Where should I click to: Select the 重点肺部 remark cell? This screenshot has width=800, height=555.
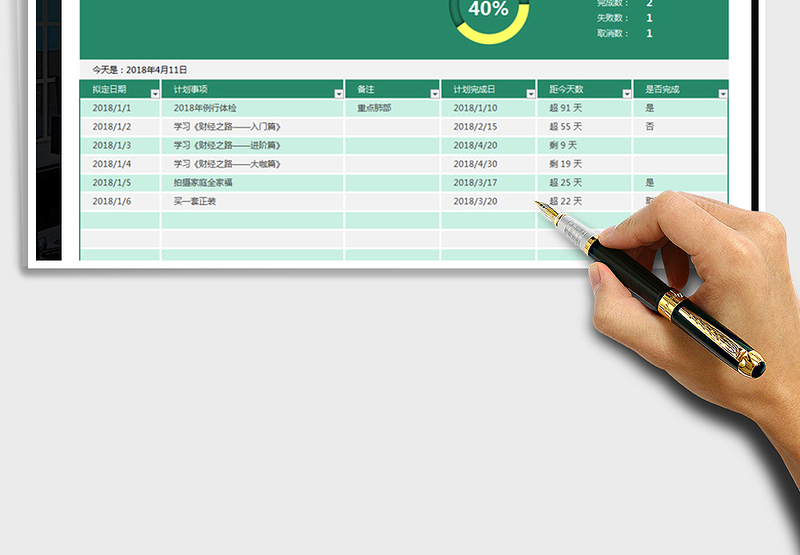[374, 108]
